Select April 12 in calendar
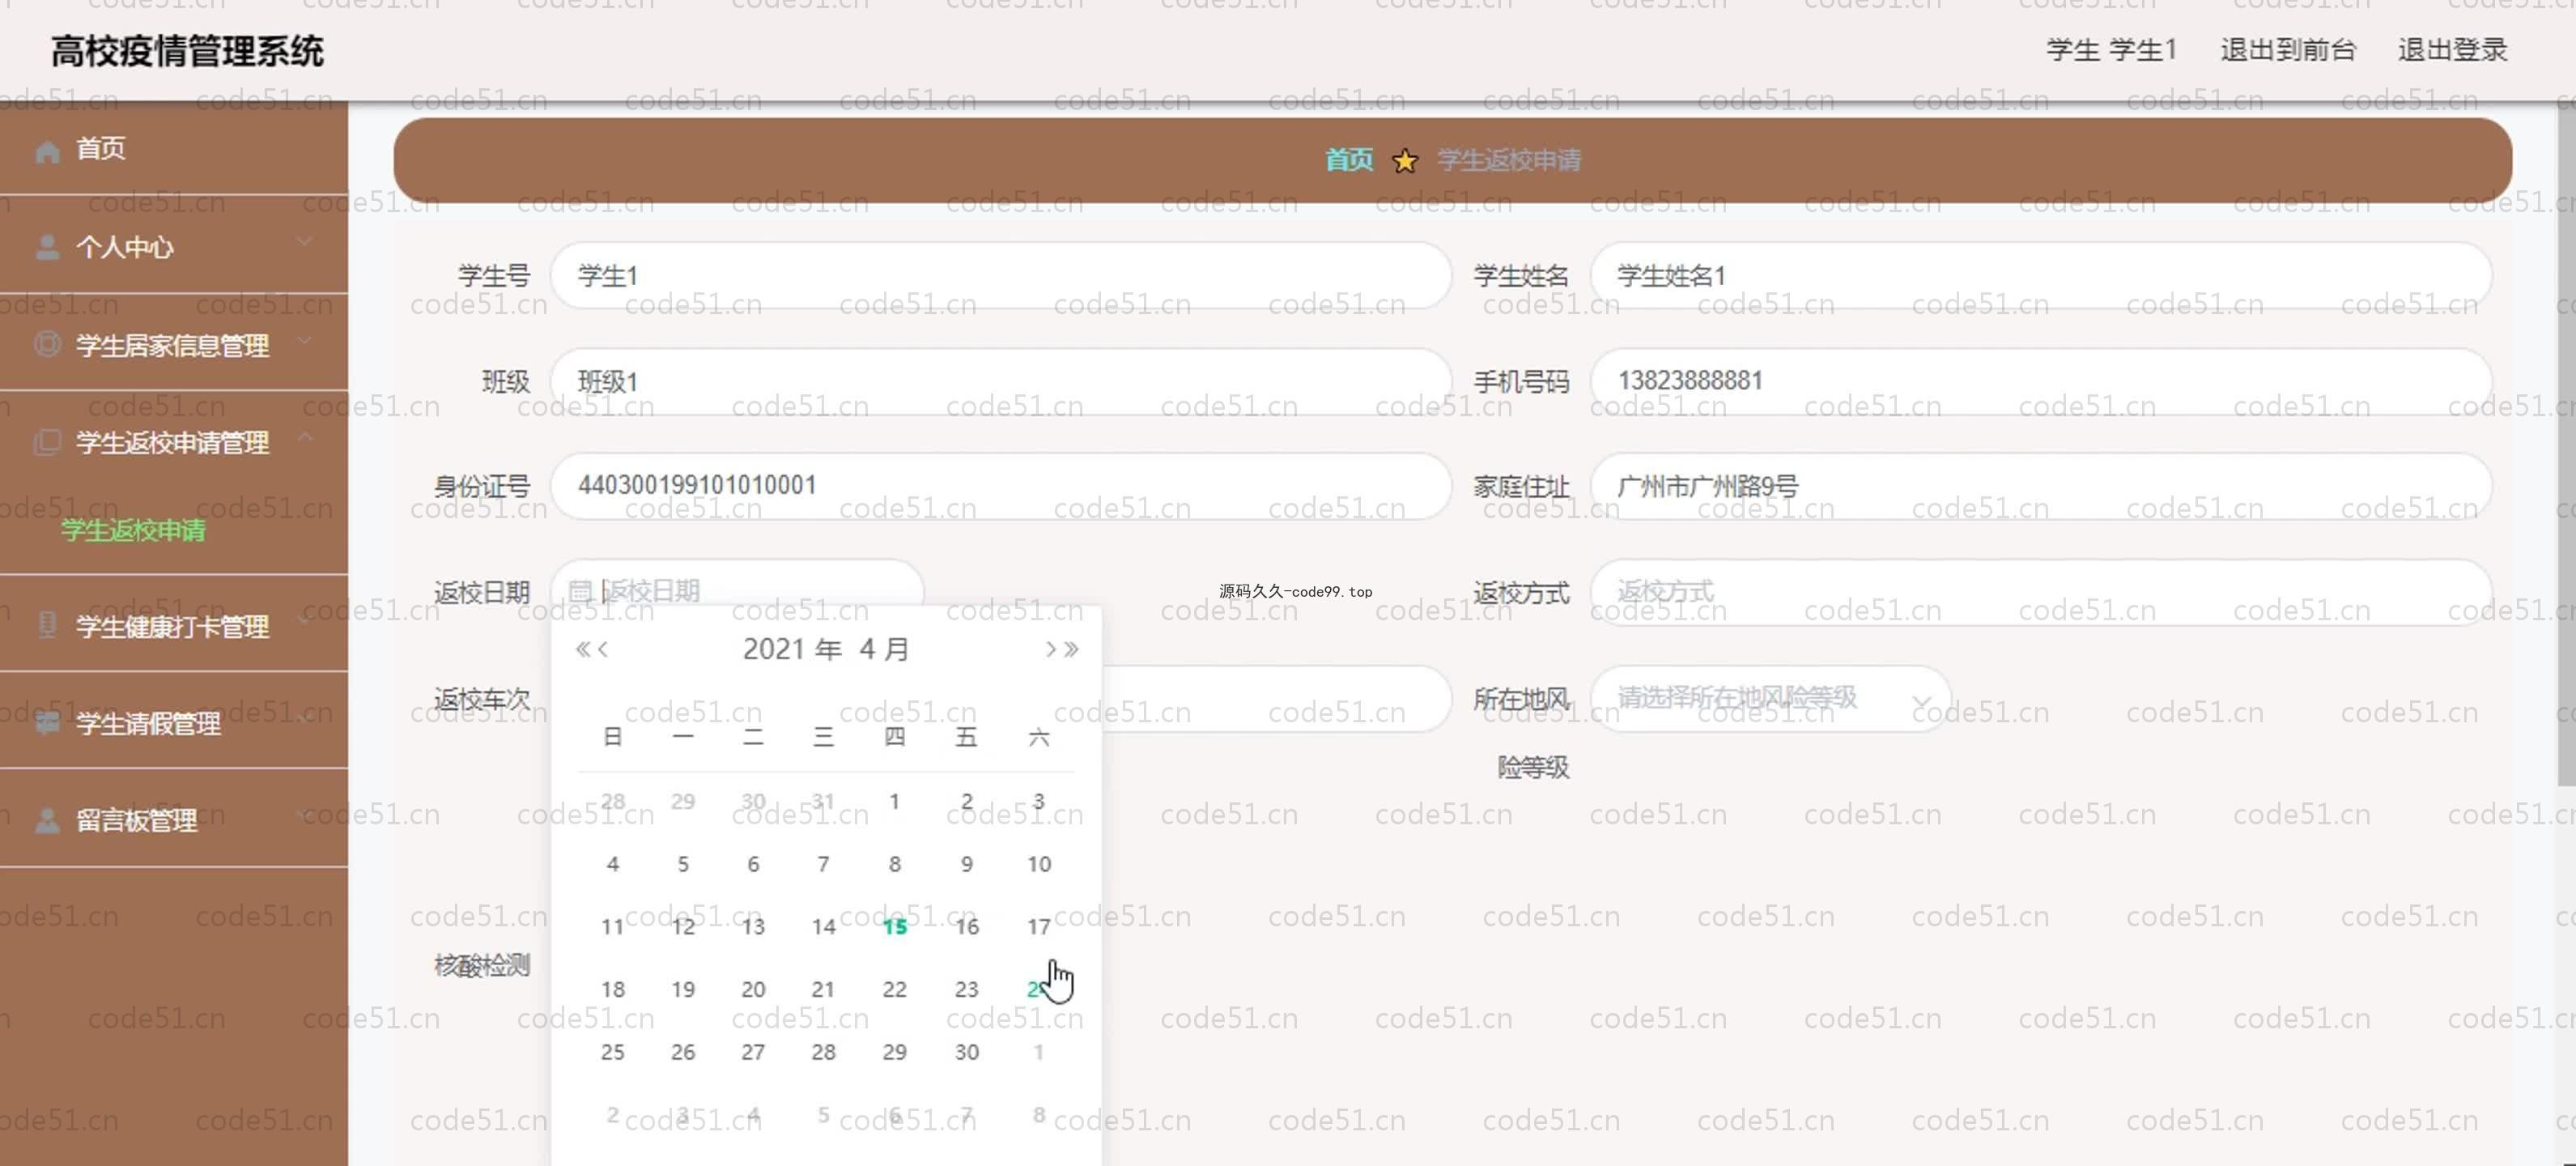The width and height of the screenshot is (2576, 1166). click(683, 927)
